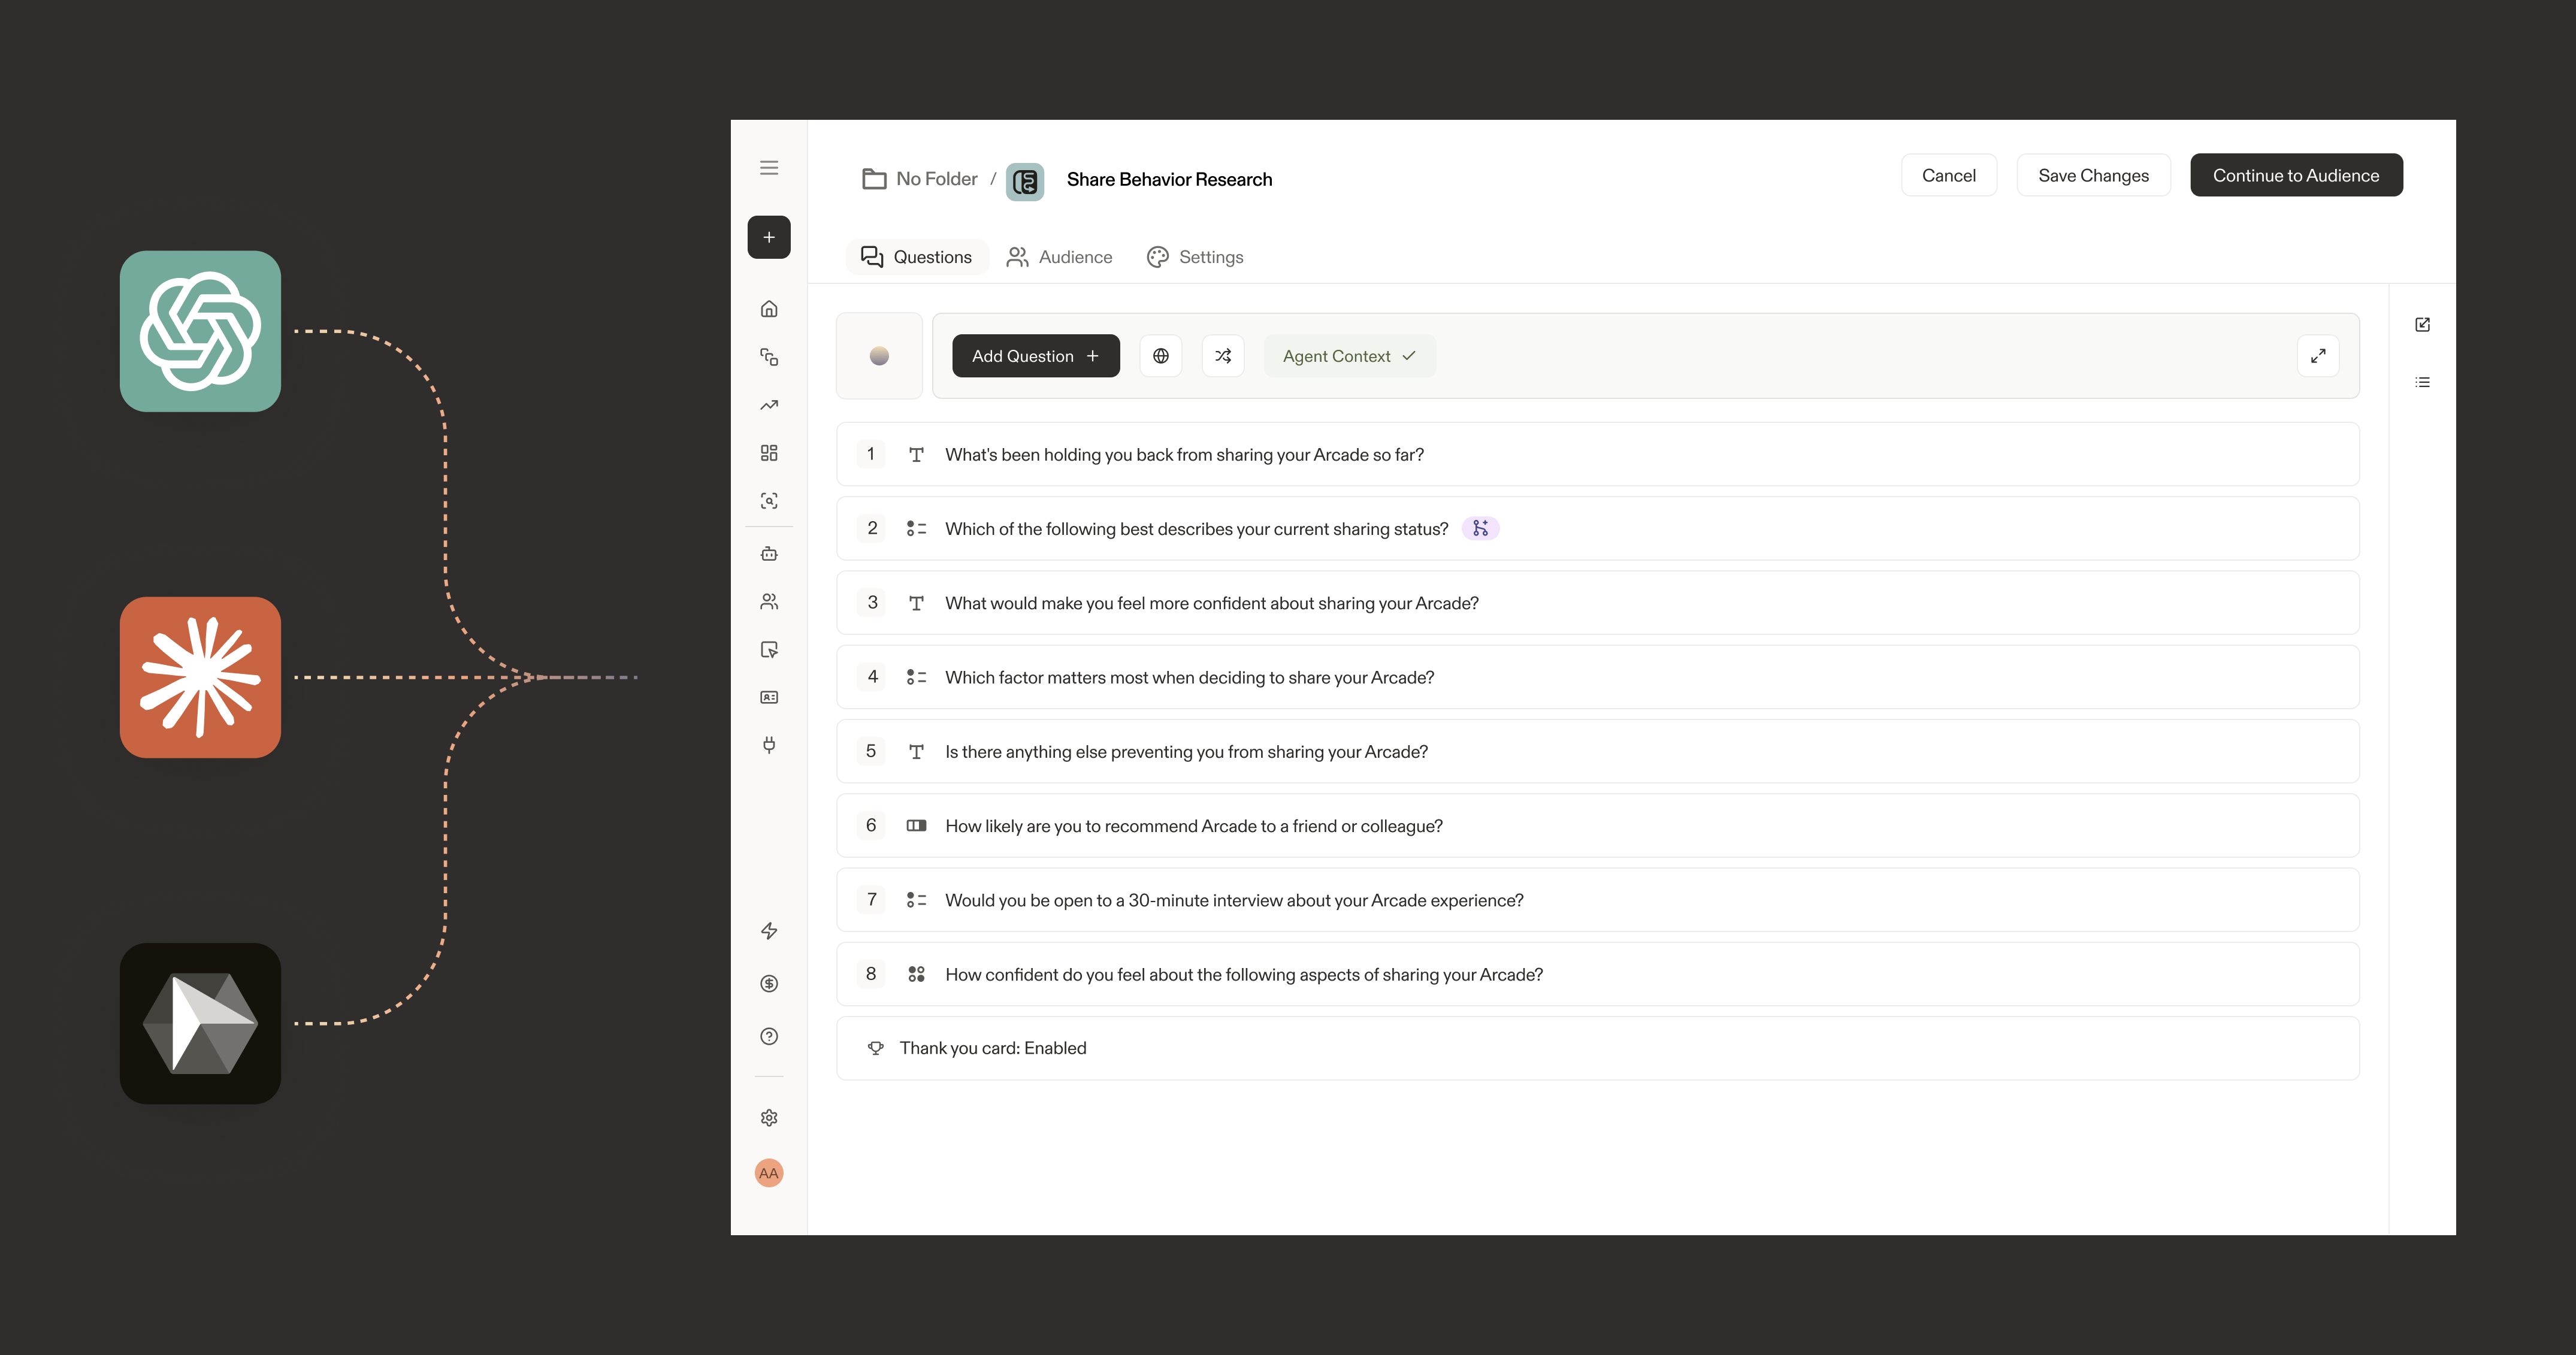
Task: Open the dashboard grid icon in the sidebar
Action: (769, 453)
